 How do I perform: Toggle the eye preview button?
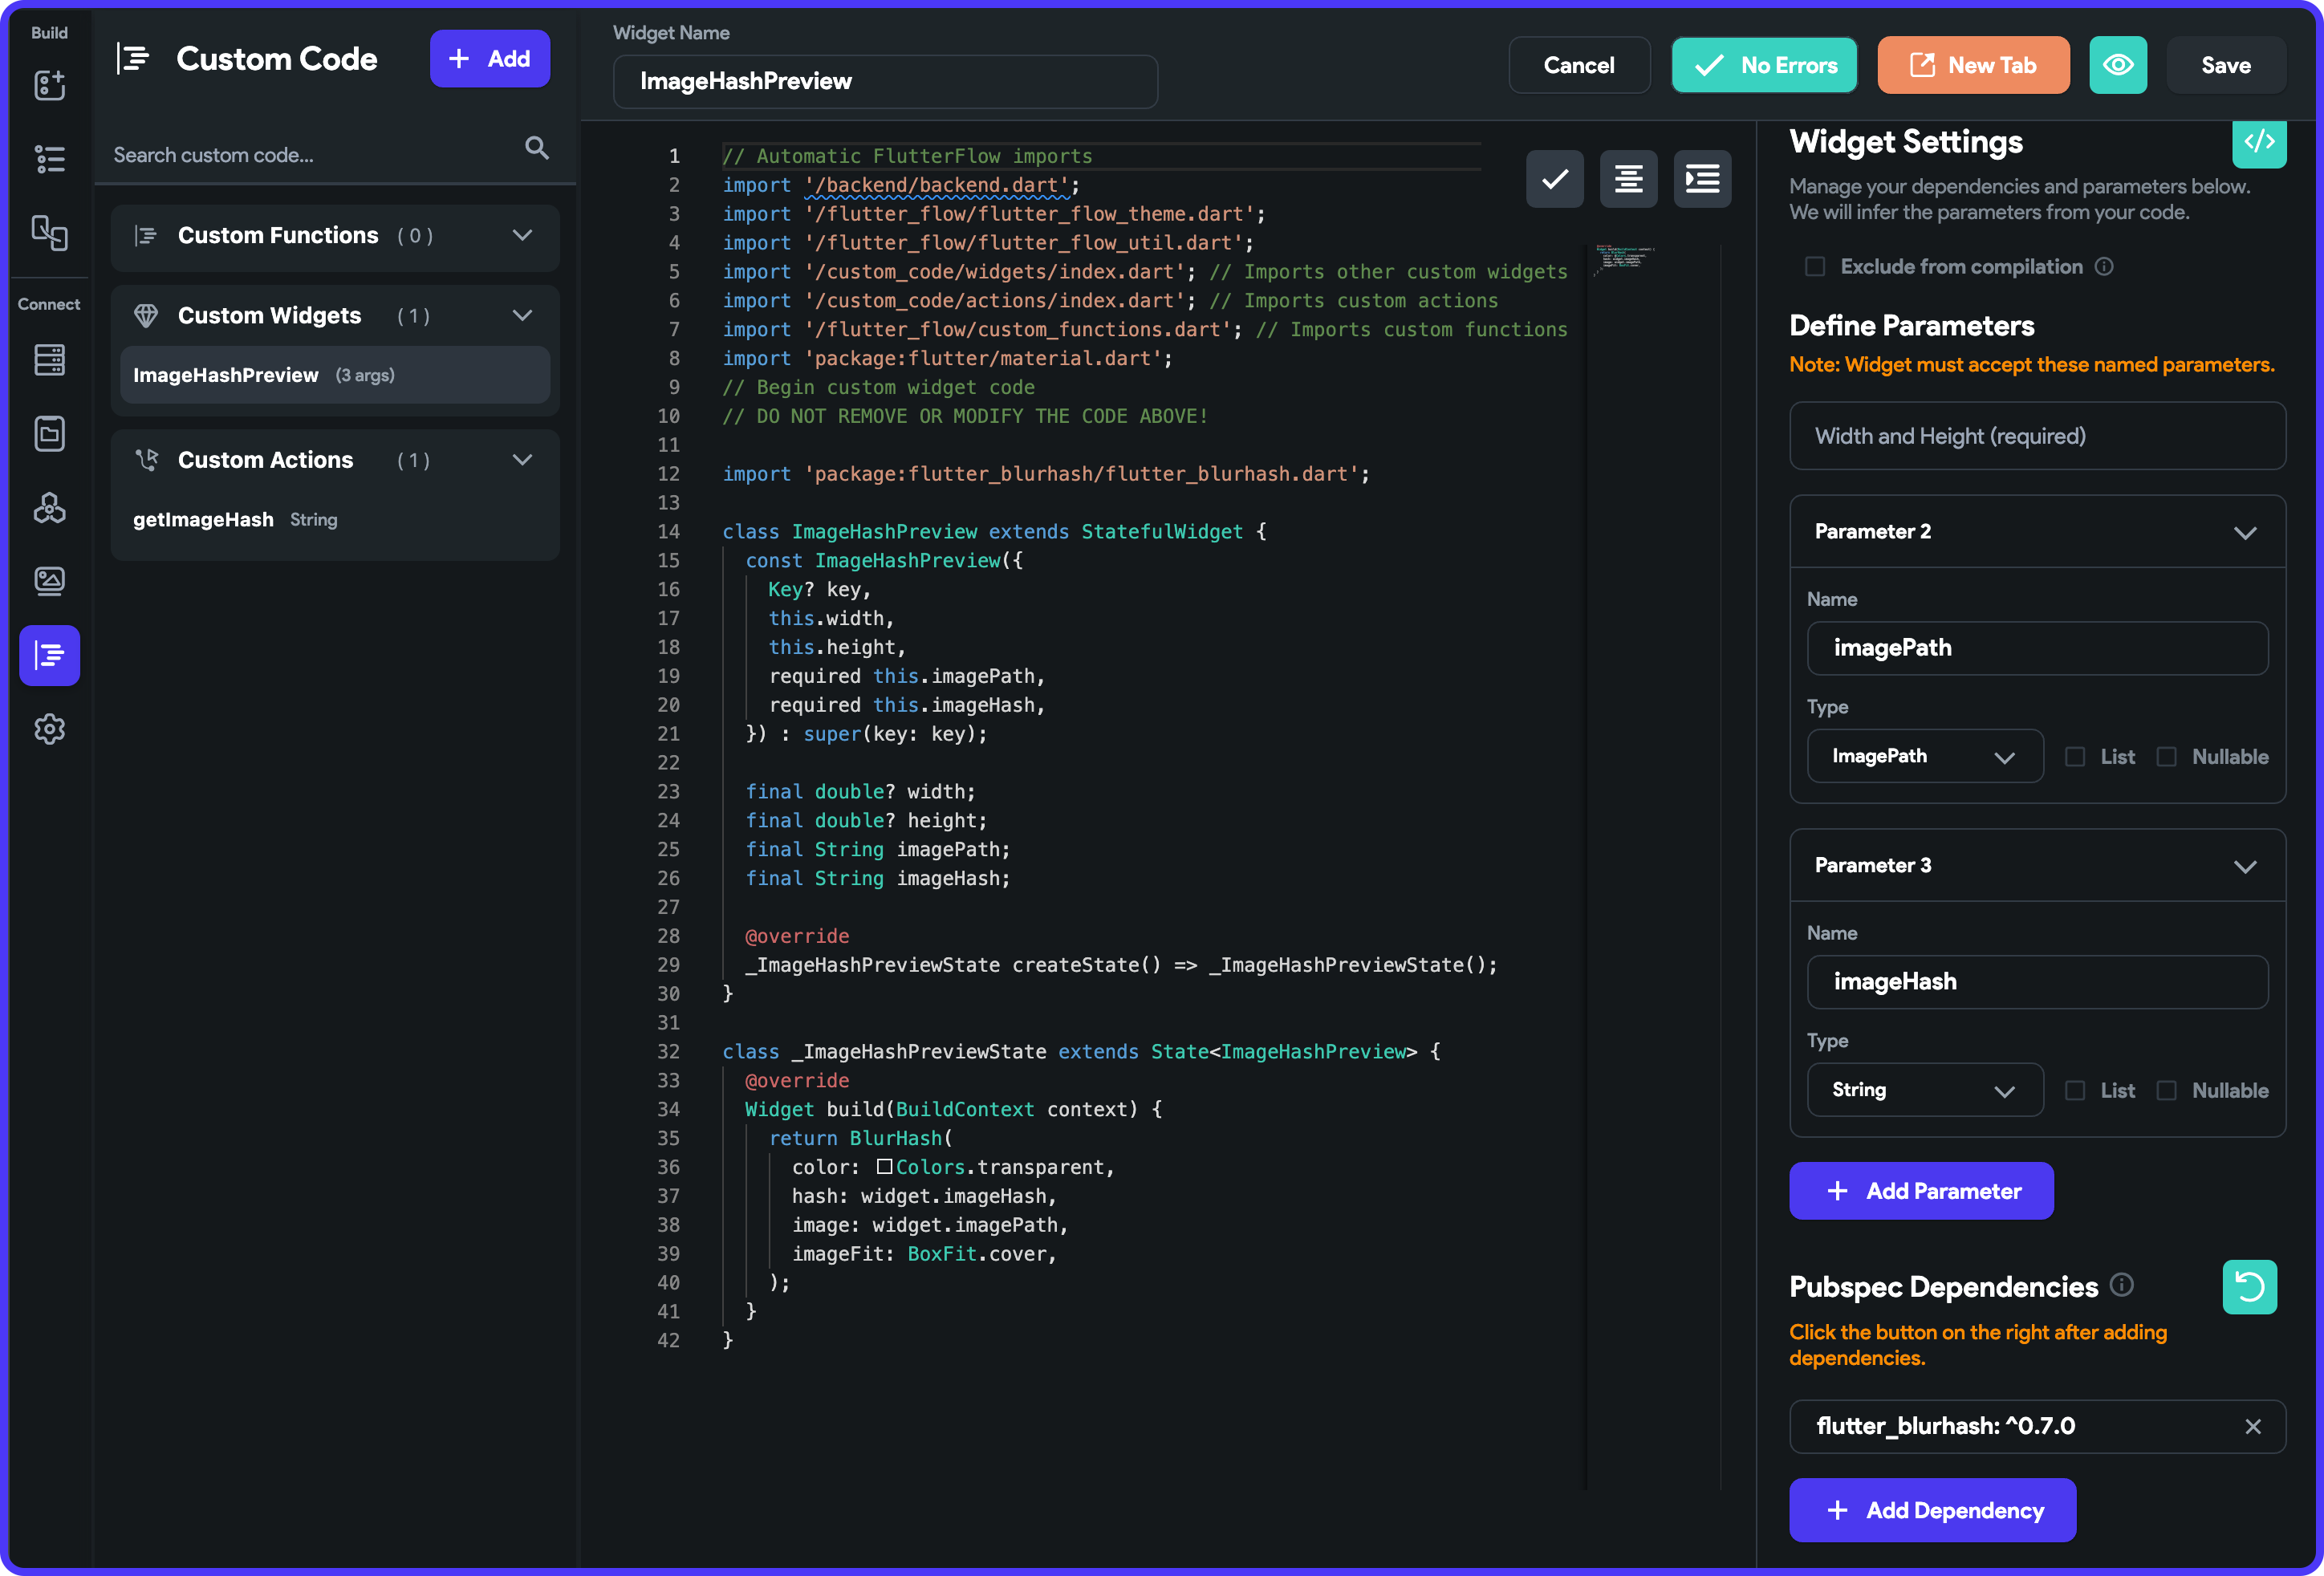click(x=2117, y=65)
